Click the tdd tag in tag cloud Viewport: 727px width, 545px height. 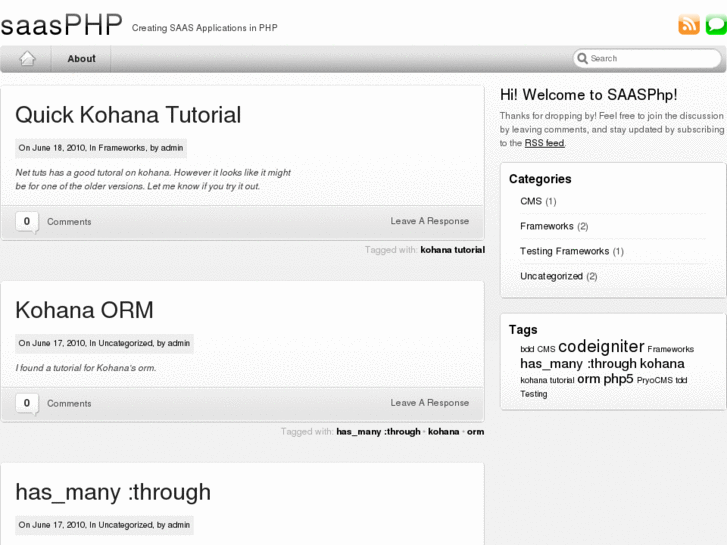[681, 380]
